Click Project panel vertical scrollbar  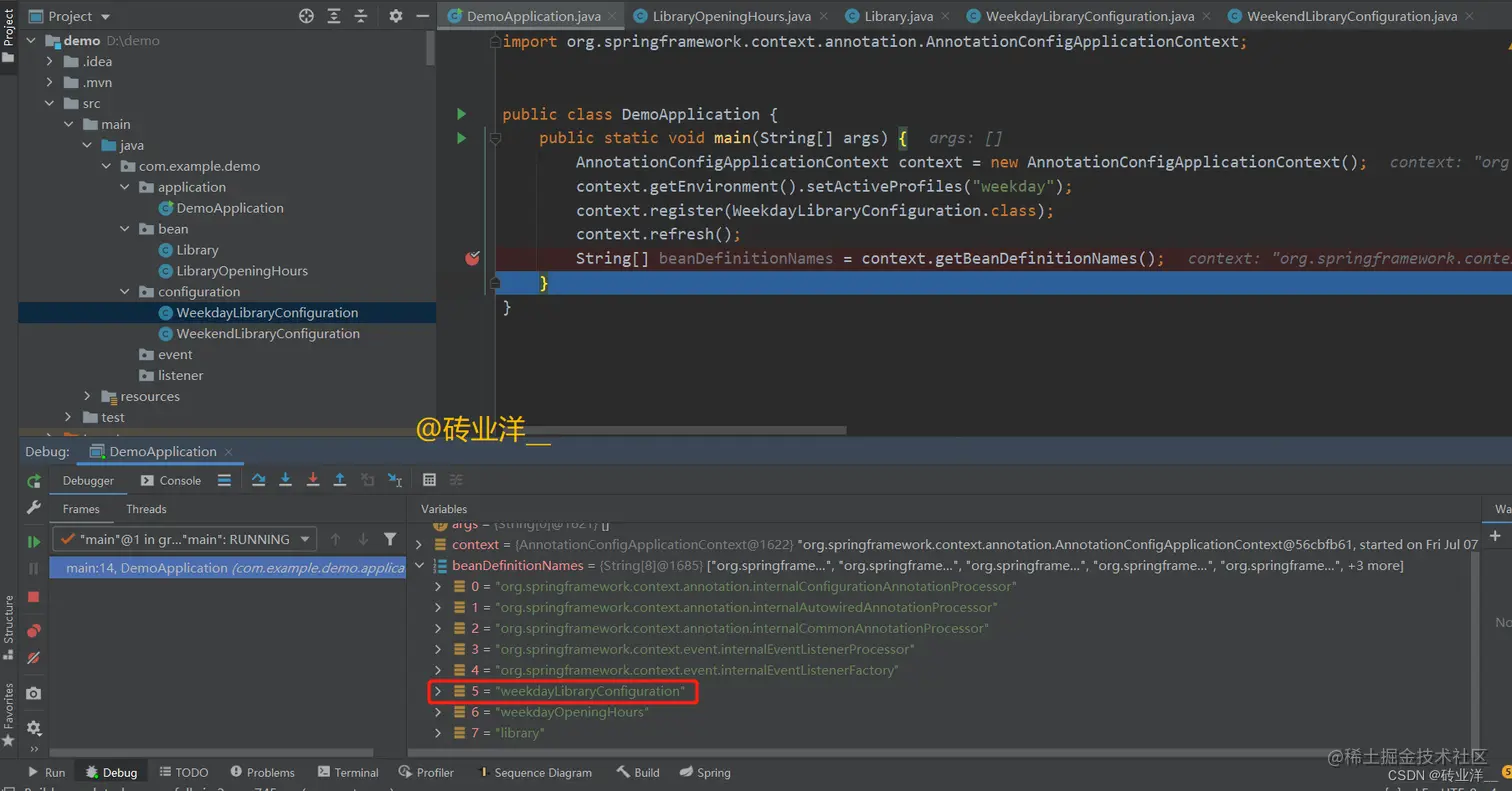click(x=431, y=48)
